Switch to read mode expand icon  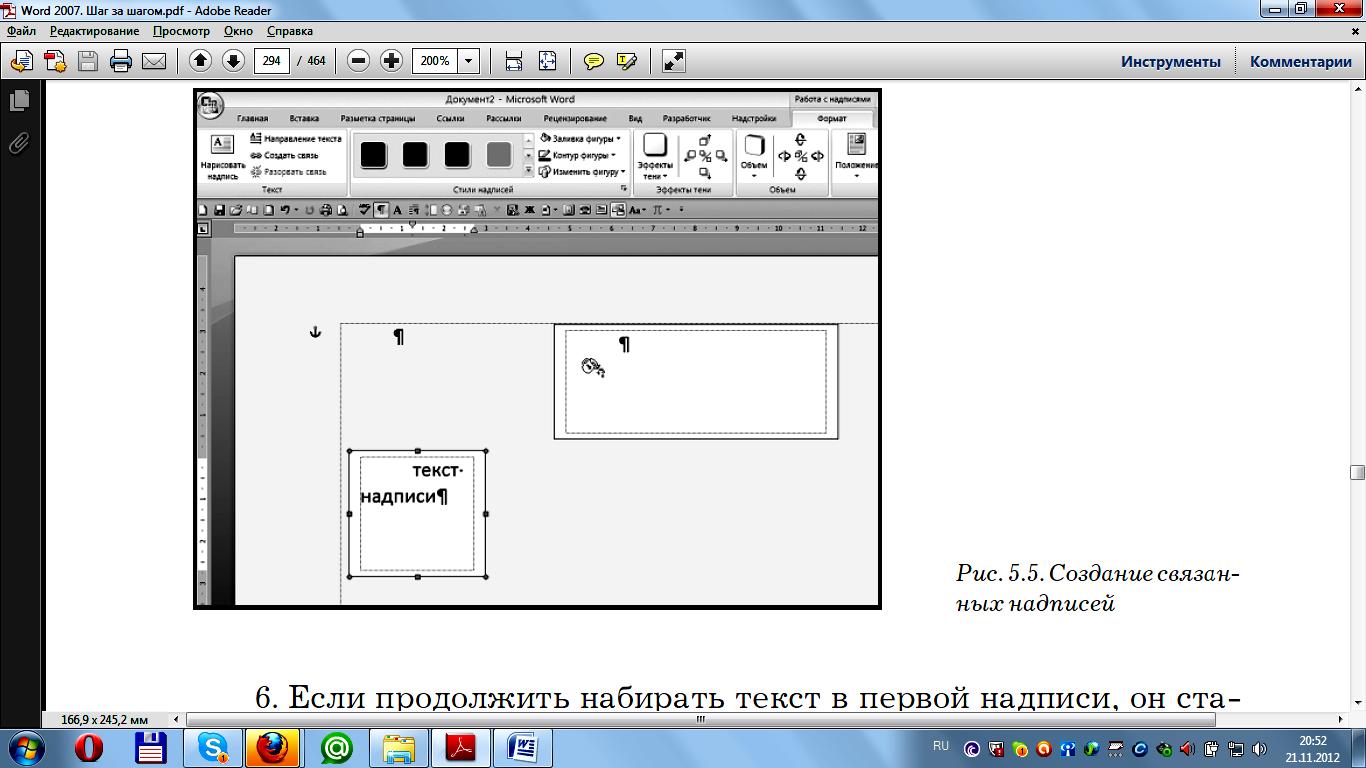click(674, 61)
